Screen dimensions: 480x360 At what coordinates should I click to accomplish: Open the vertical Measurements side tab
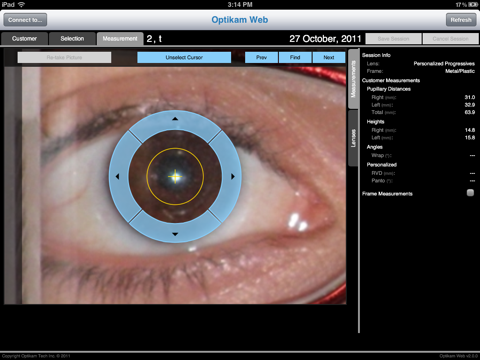coord(353,79)
